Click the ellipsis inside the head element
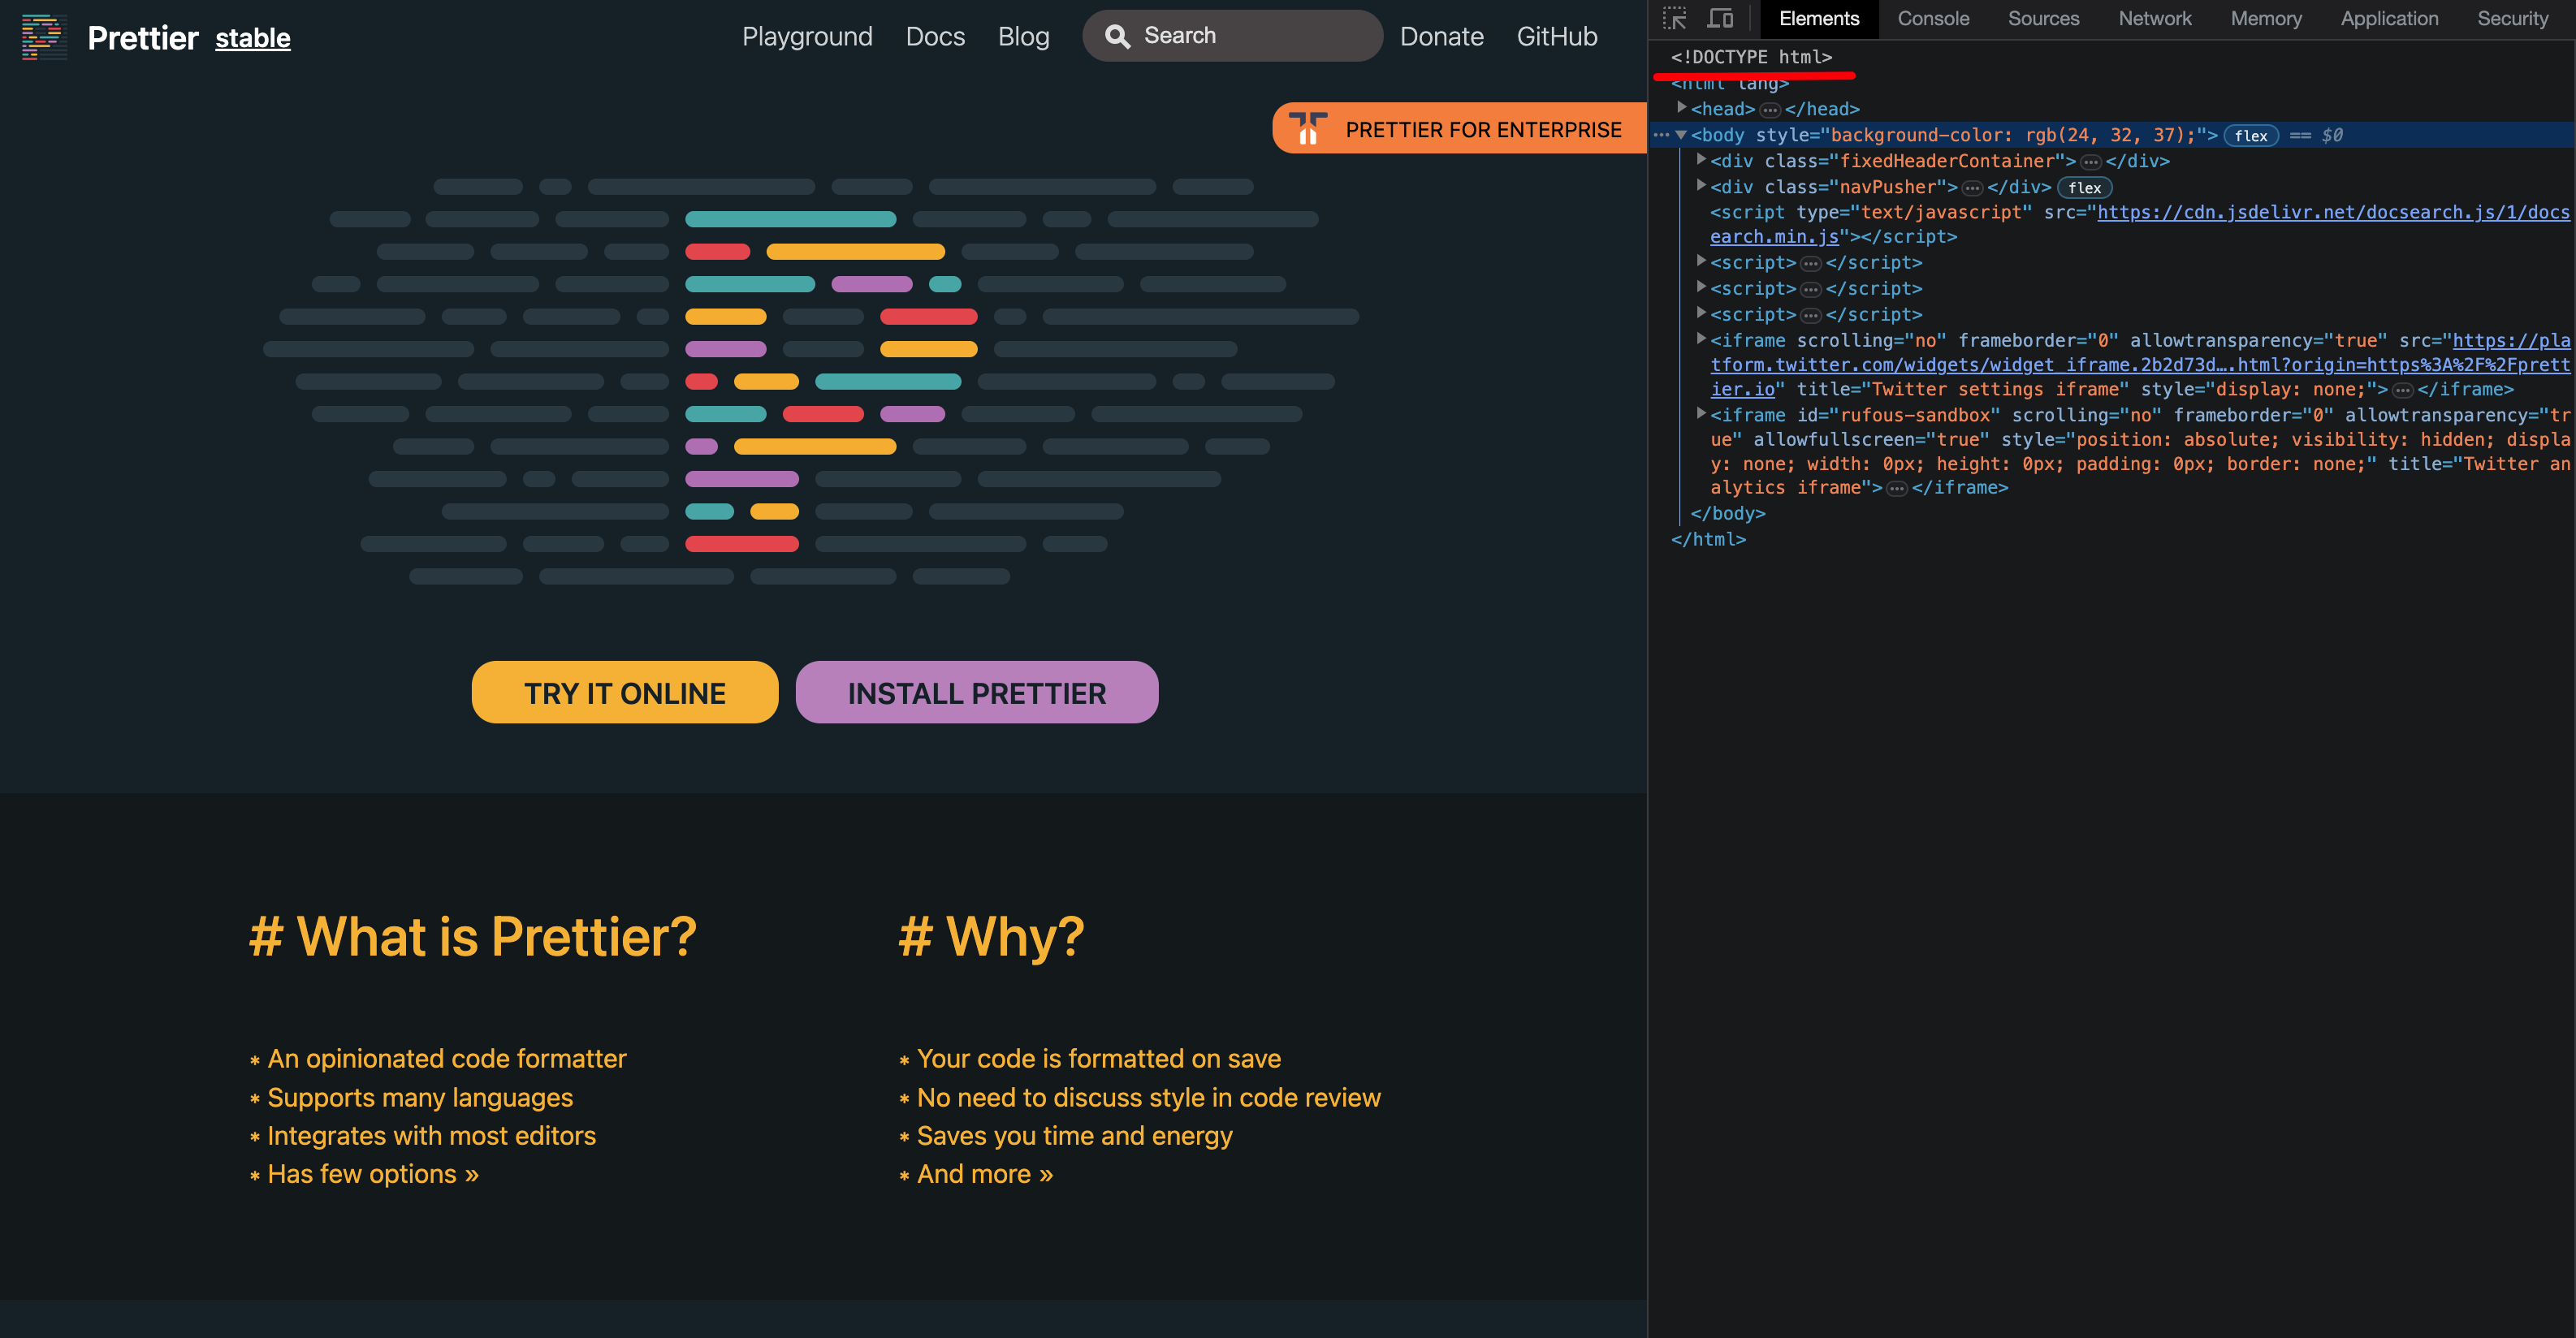Screen dimensions: 2576x1338 [1772, 109]
